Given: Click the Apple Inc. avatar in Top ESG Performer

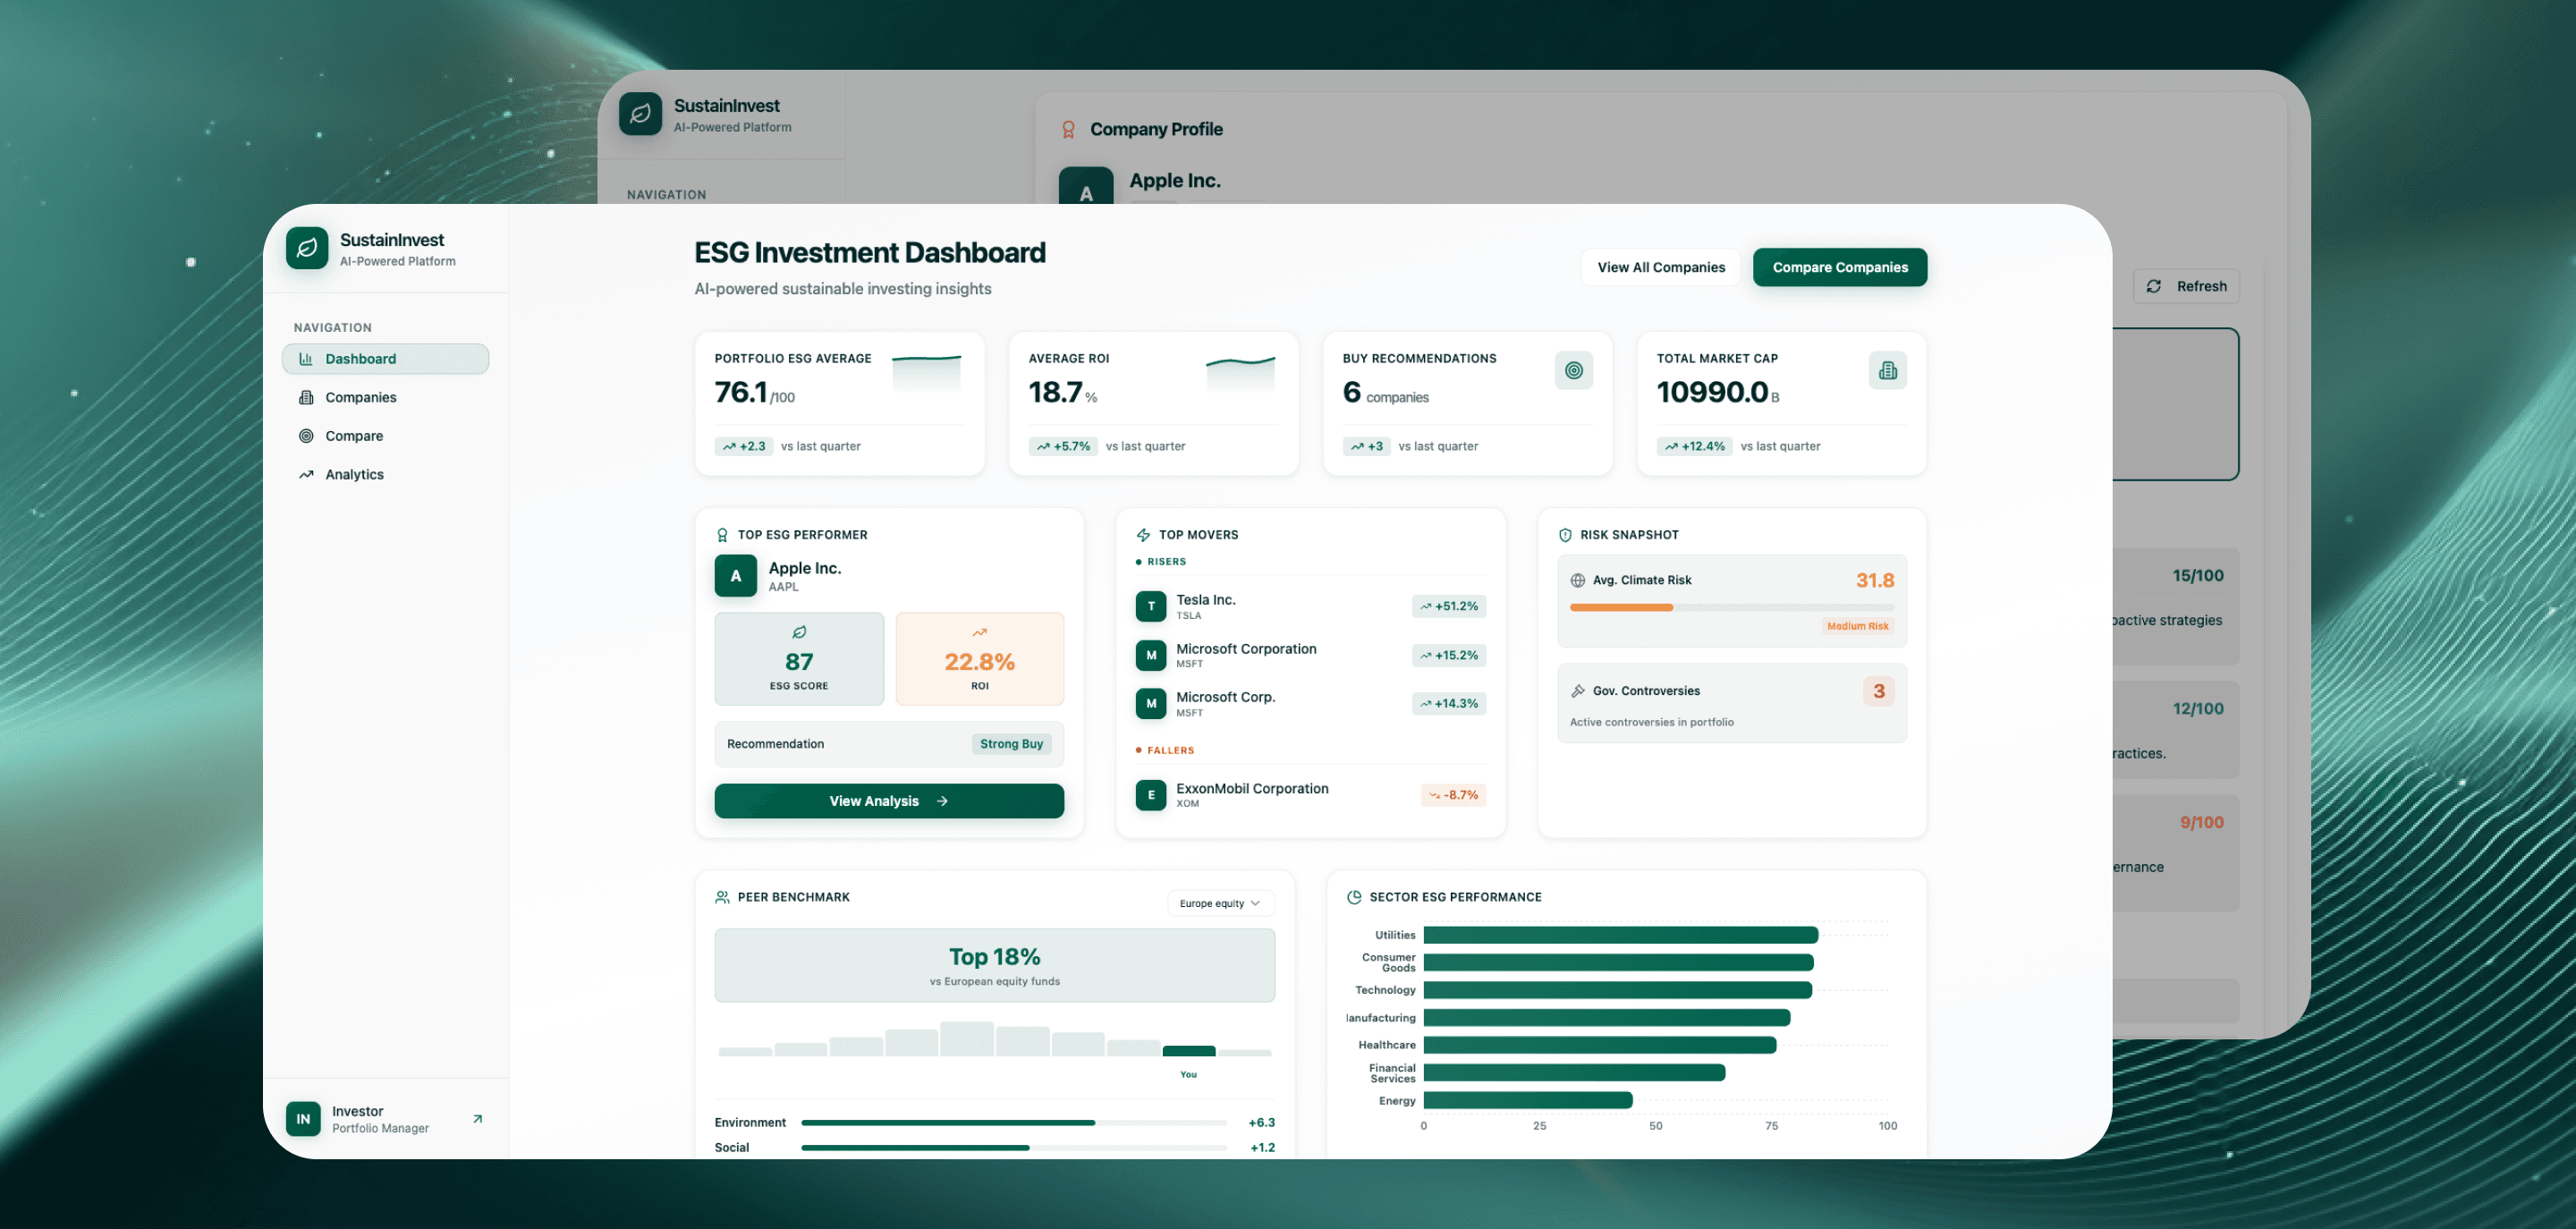Looking at the screenshot, I should (735, 576).
